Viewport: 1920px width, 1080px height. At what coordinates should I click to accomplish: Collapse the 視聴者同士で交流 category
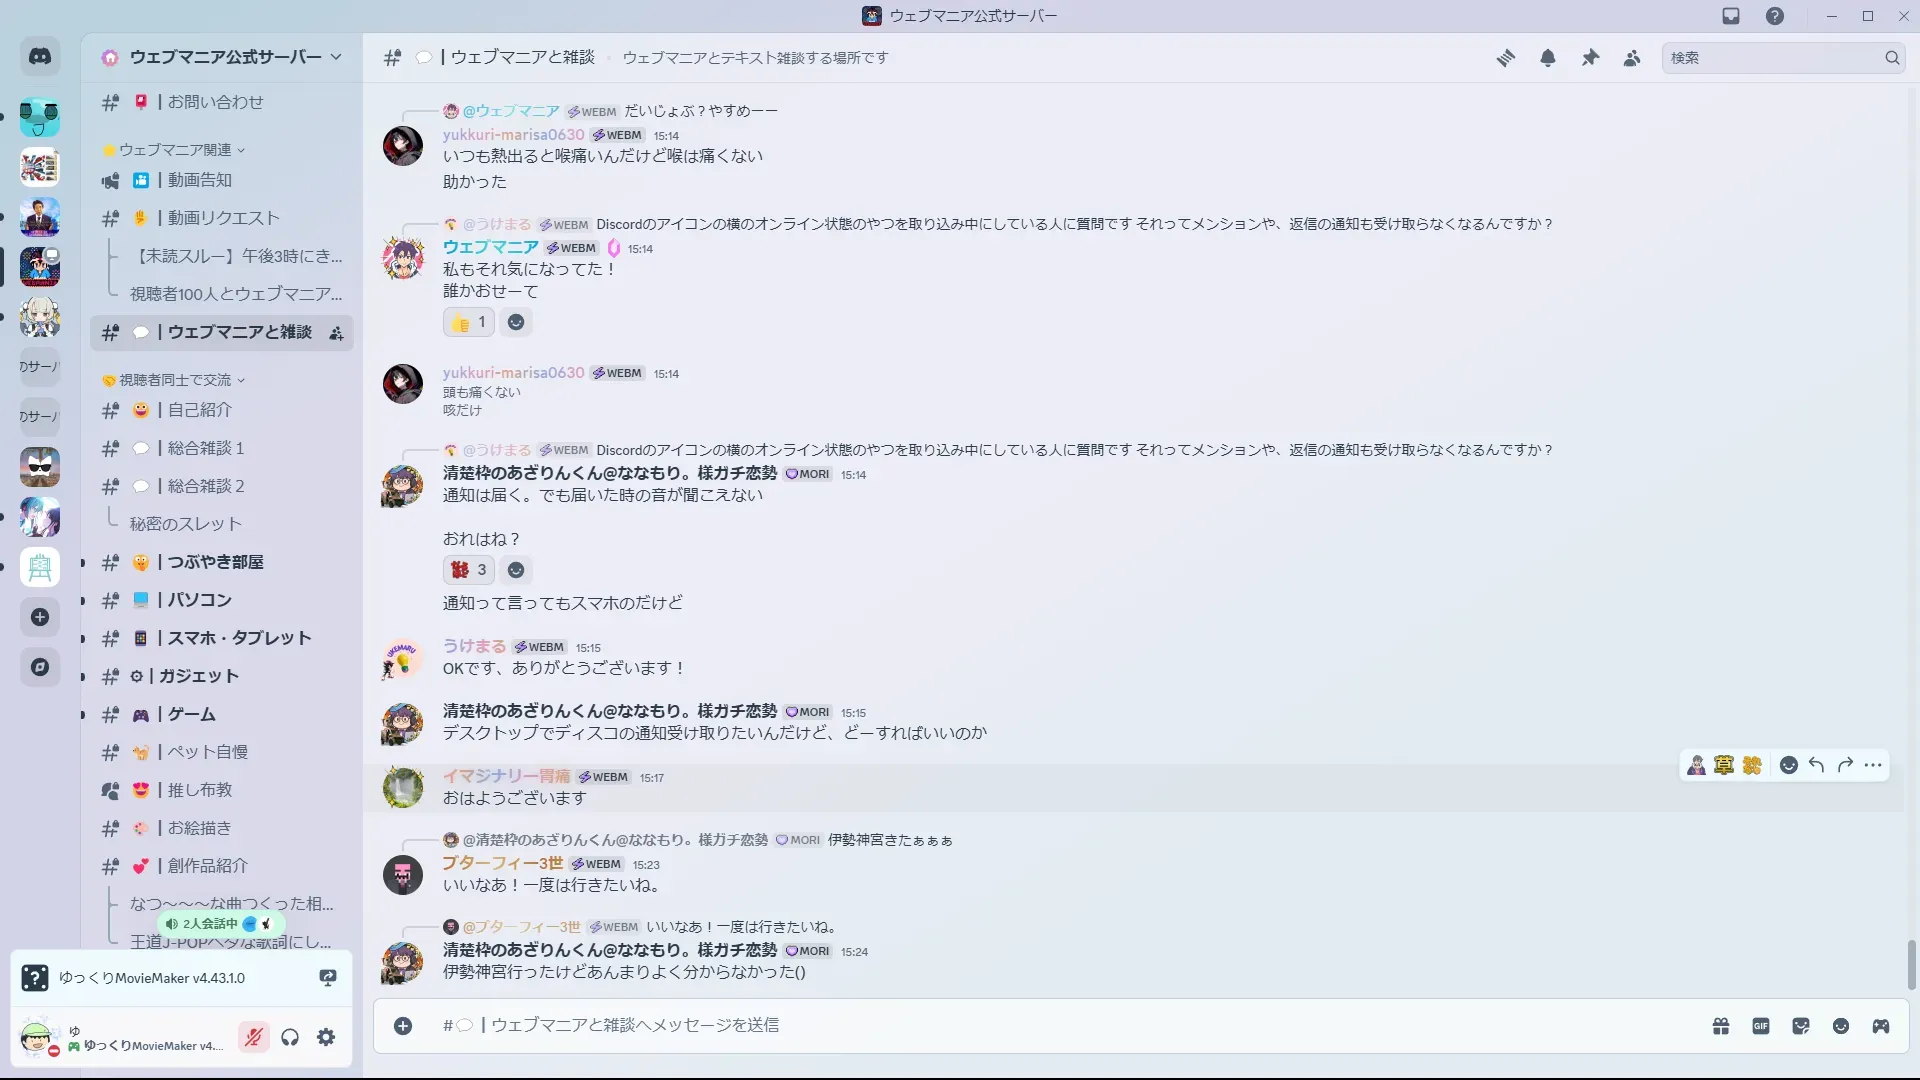coord(175,380)
